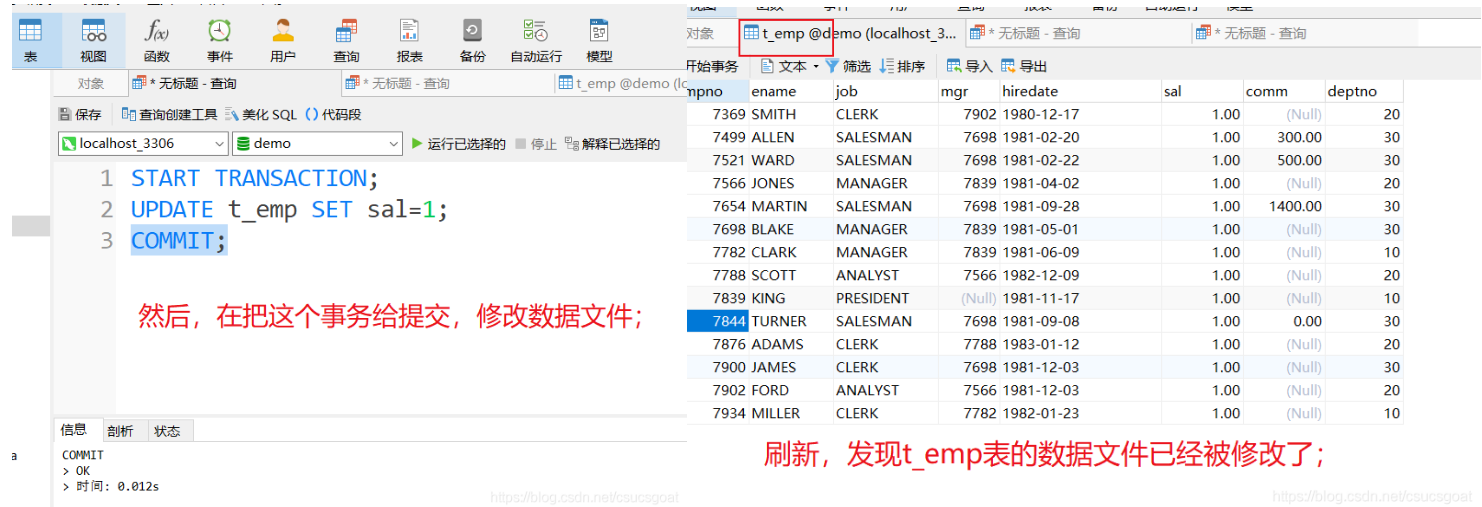1482x507 pixels.
Task: Open the 查询创建工具 query builder
Action: click(x=169, y=114)
